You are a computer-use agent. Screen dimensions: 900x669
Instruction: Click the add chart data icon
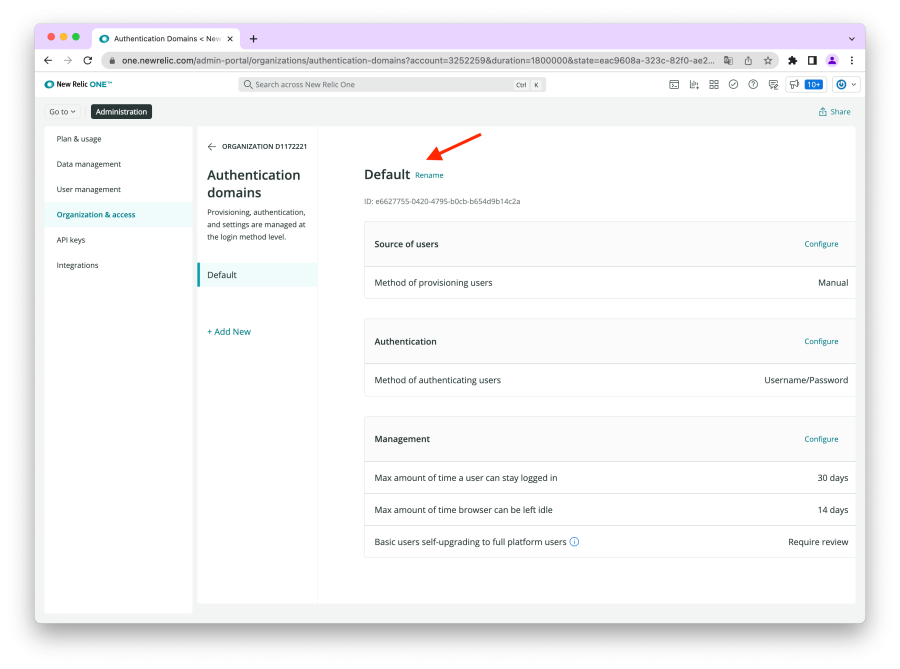click(694, 85)
